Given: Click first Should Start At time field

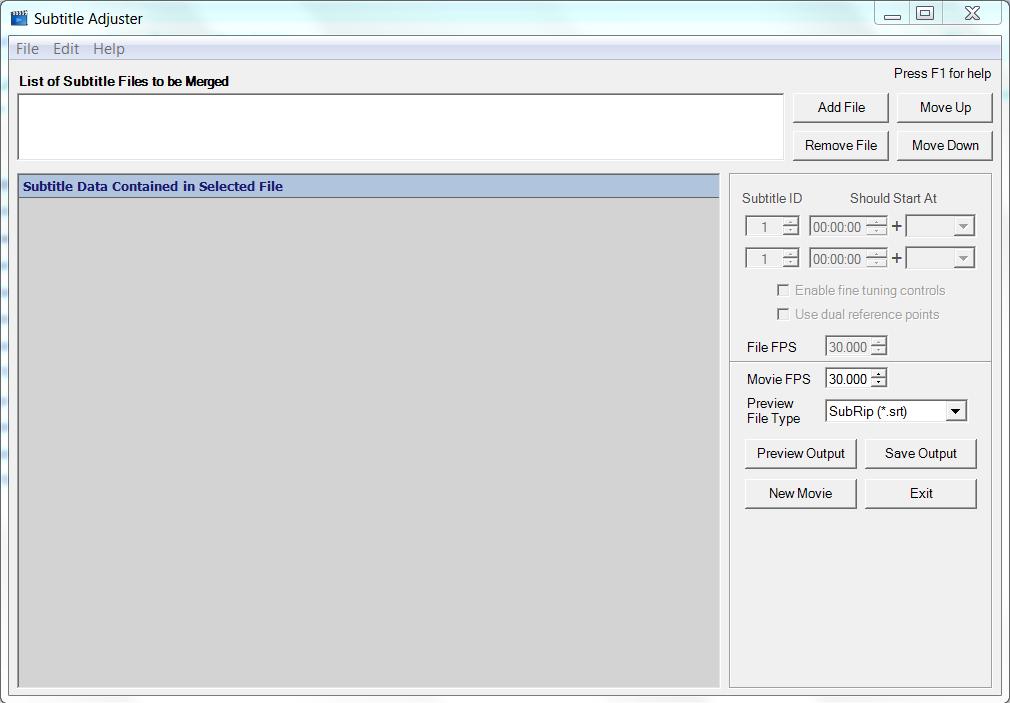Looking at the screenshot, I should click(x=837, y=226).
